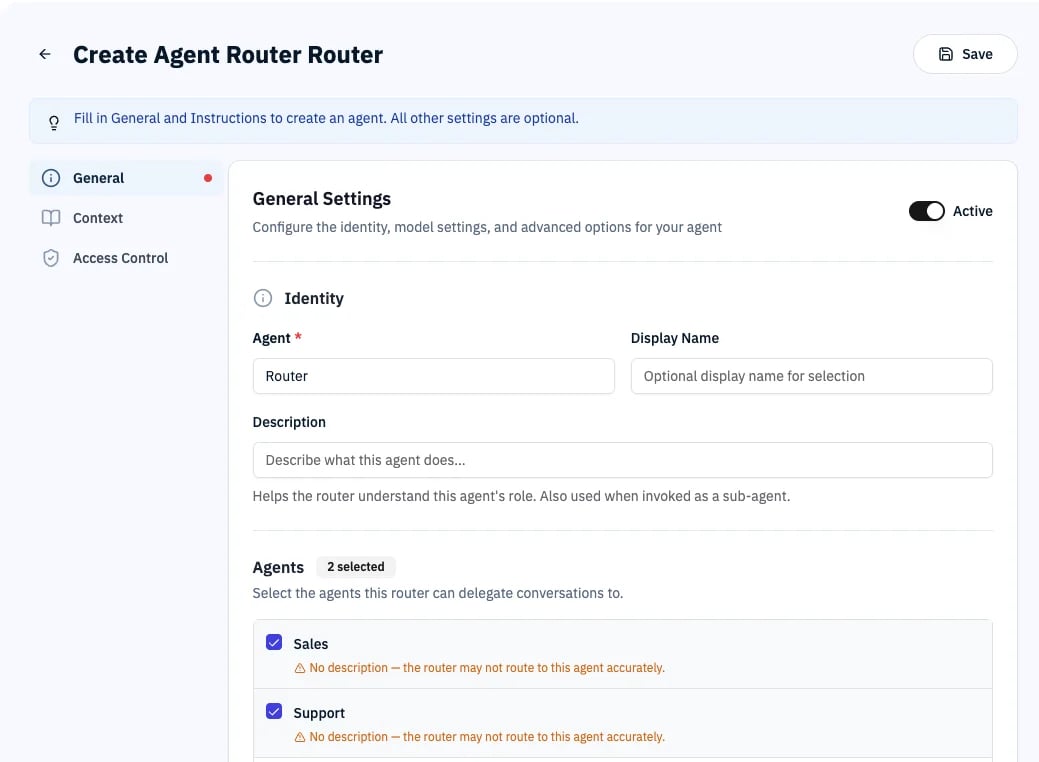Uncheck the Sales agent checkbox
Viewport: 1039px width, 762px height.
(274, 642)
